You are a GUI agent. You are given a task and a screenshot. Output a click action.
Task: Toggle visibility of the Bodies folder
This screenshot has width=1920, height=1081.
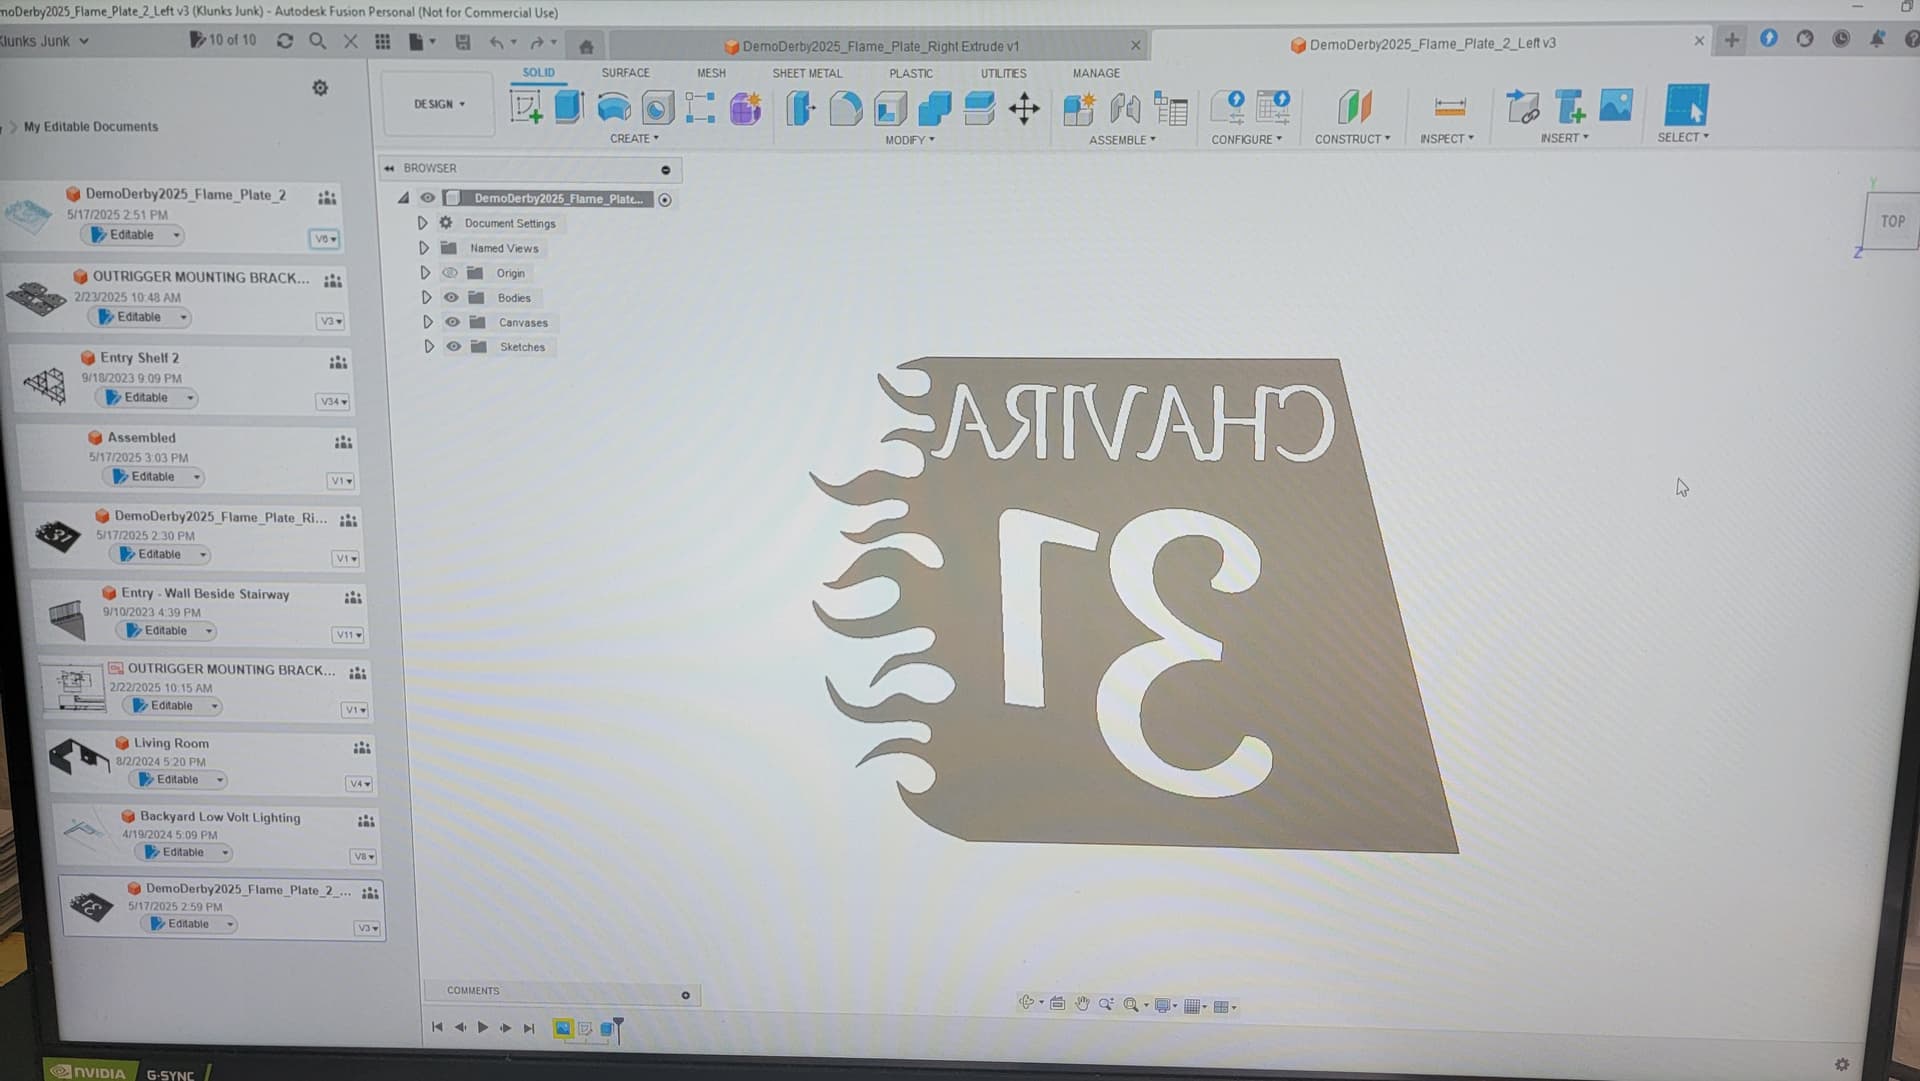tap(452, 297)
